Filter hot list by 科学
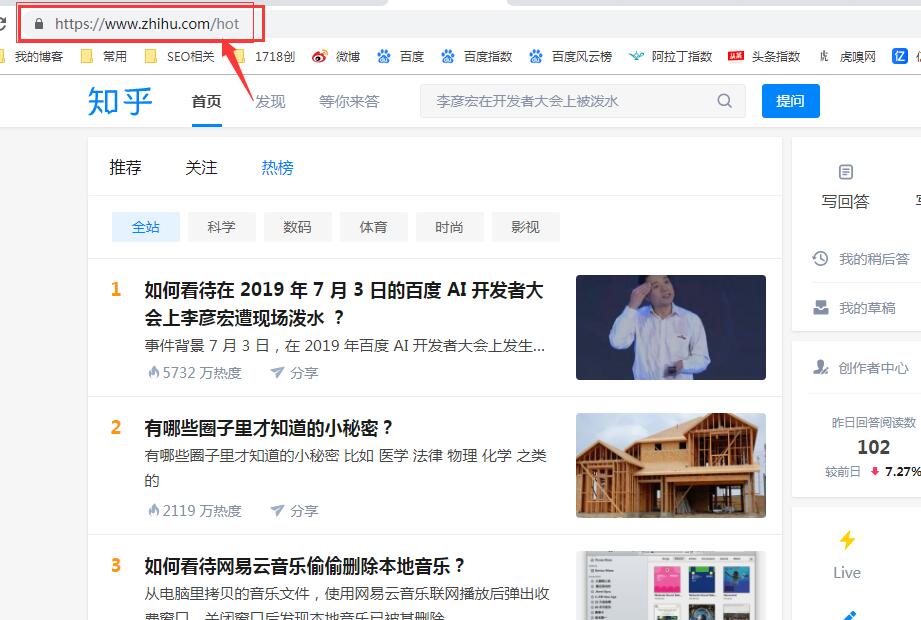The image size is (921, 620). click(x=221, y=227)
